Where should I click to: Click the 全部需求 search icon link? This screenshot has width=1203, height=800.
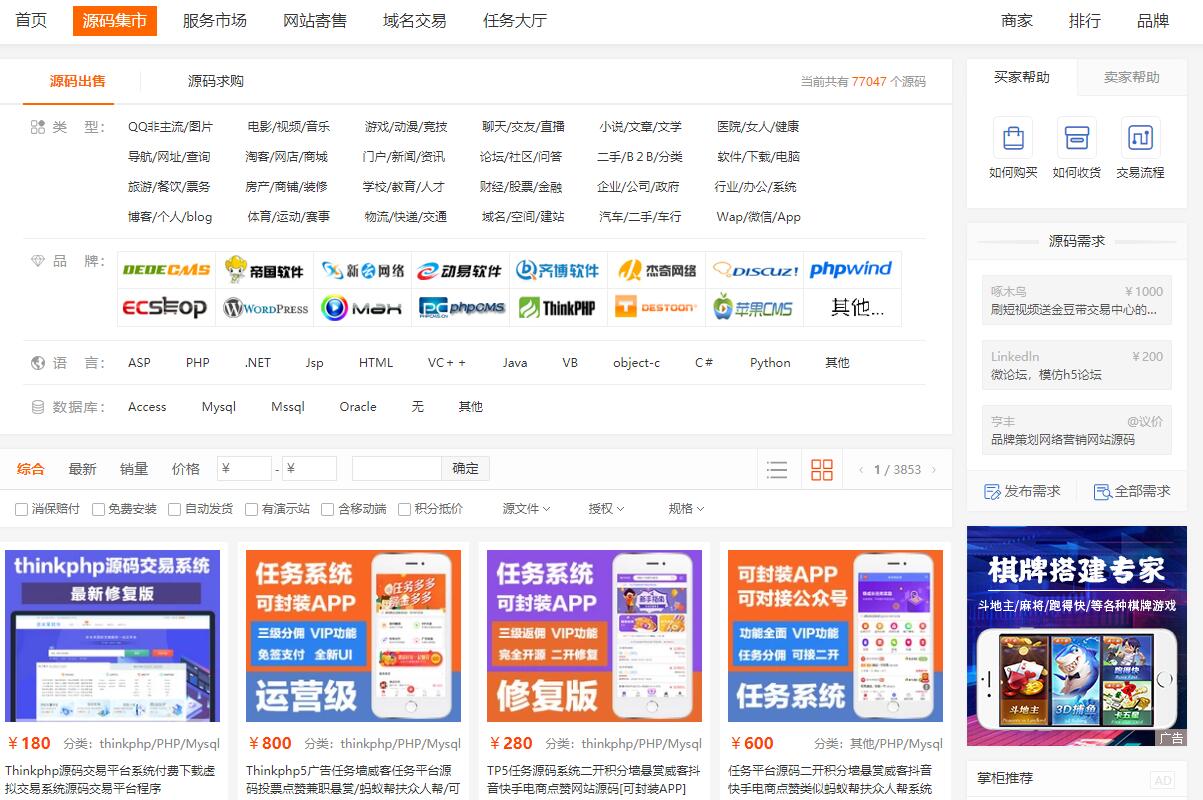coord(1132,491)
